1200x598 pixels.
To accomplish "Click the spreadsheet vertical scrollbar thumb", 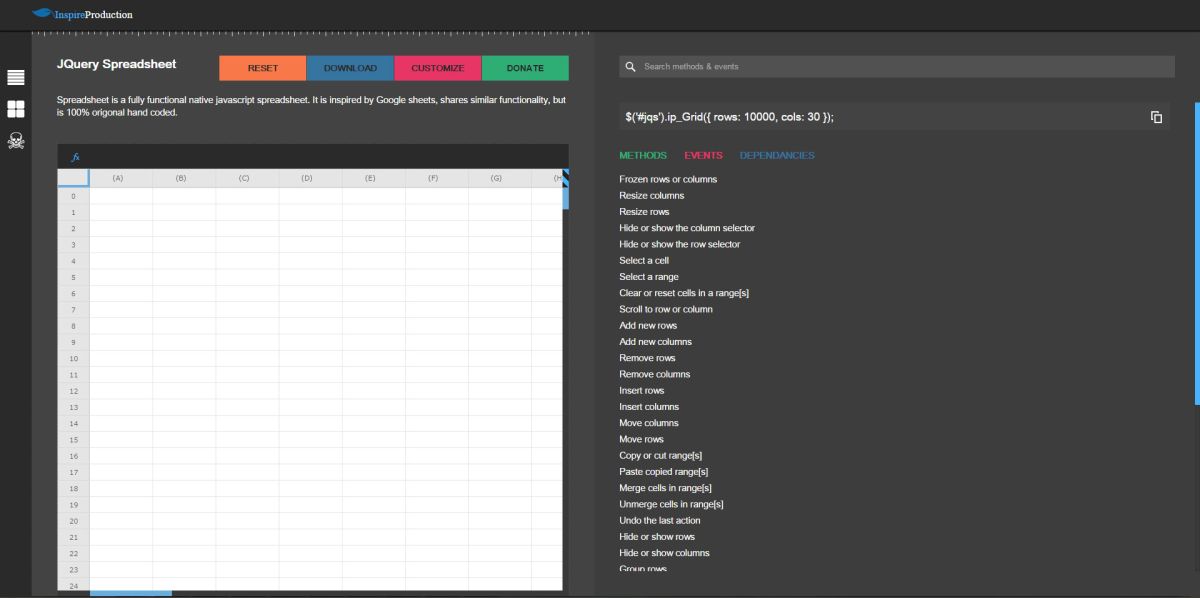I will (566, 198).
